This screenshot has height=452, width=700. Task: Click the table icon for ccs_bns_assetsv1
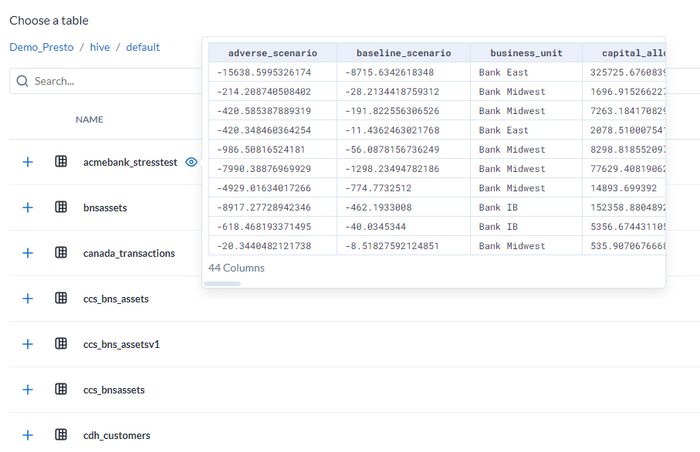tap(61, 344)
